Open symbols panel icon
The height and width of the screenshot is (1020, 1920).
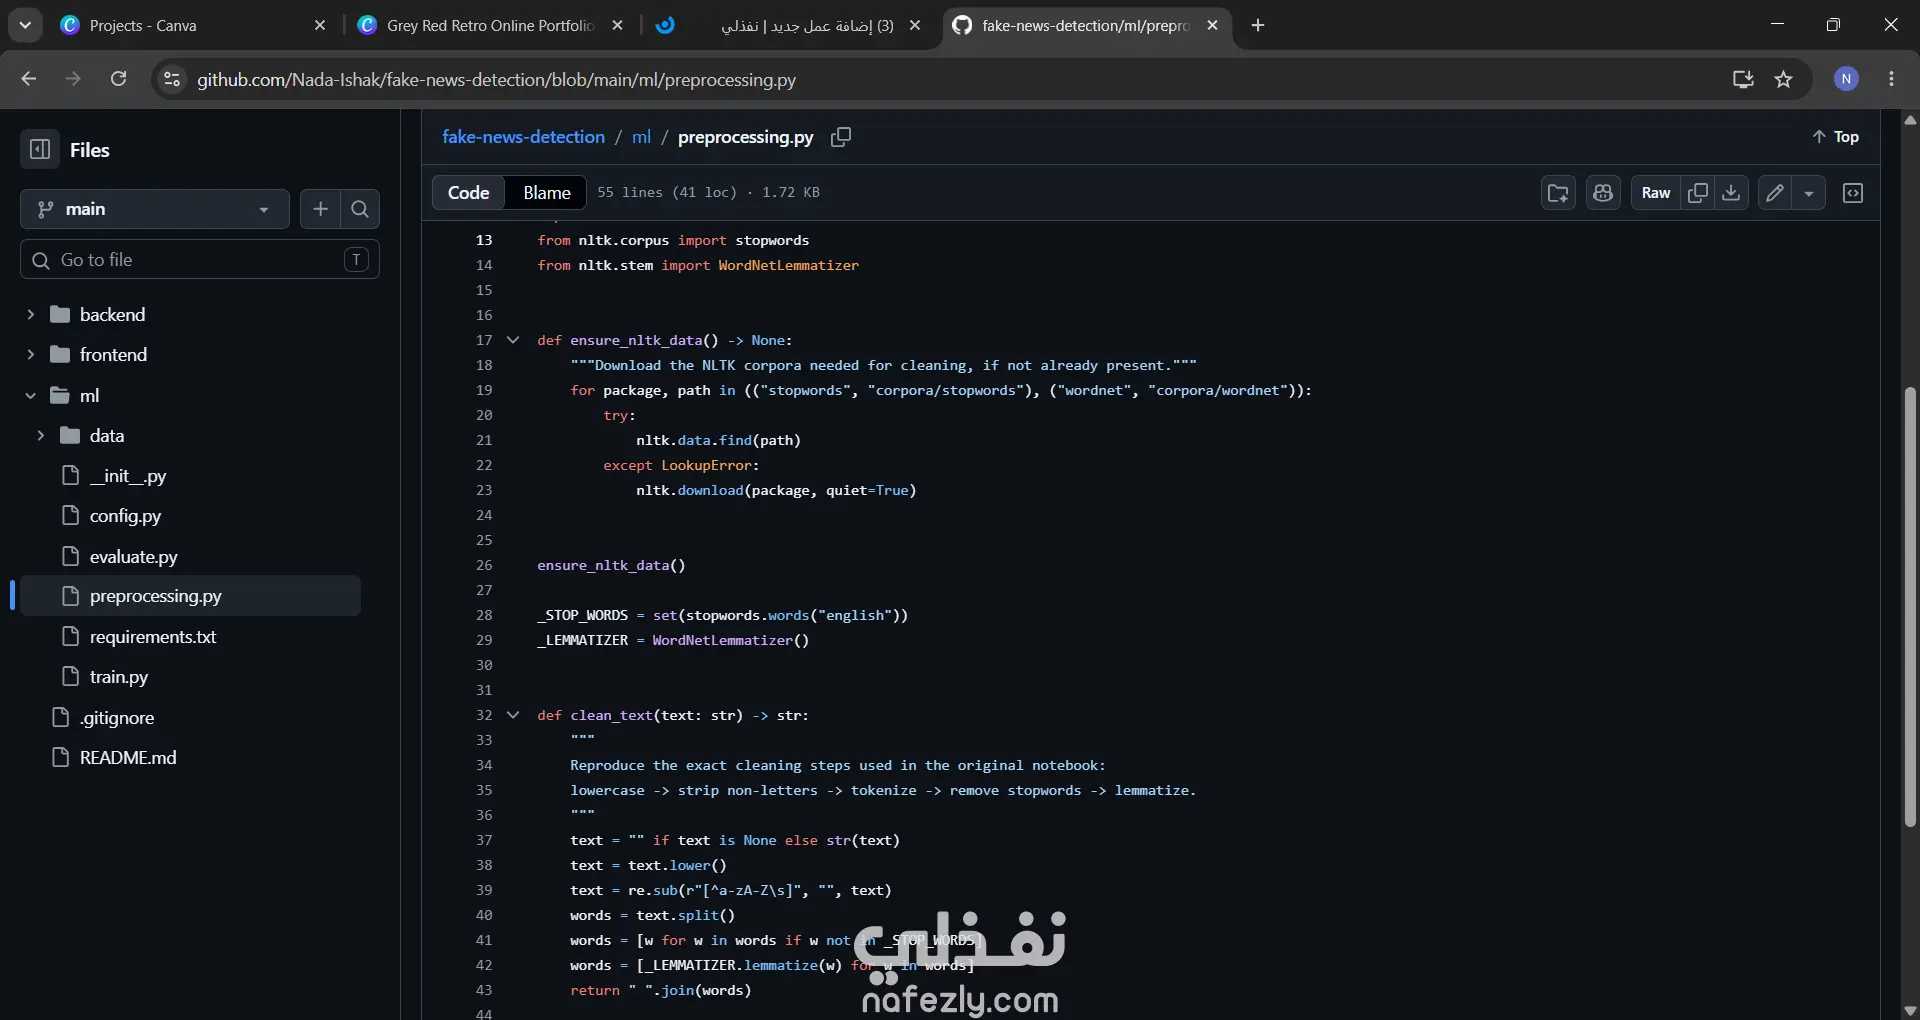coord(1853,193)
